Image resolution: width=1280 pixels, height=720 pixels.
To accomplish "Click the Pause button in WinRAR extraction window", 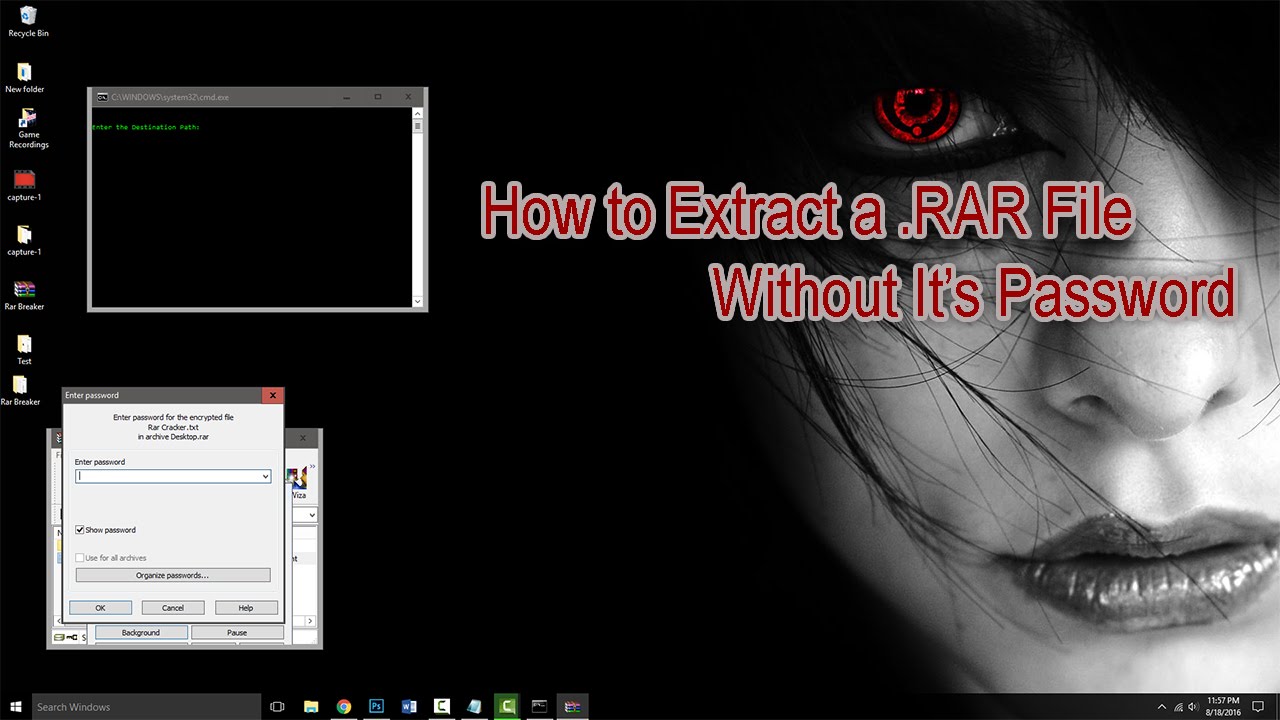I will coord(237,632).
